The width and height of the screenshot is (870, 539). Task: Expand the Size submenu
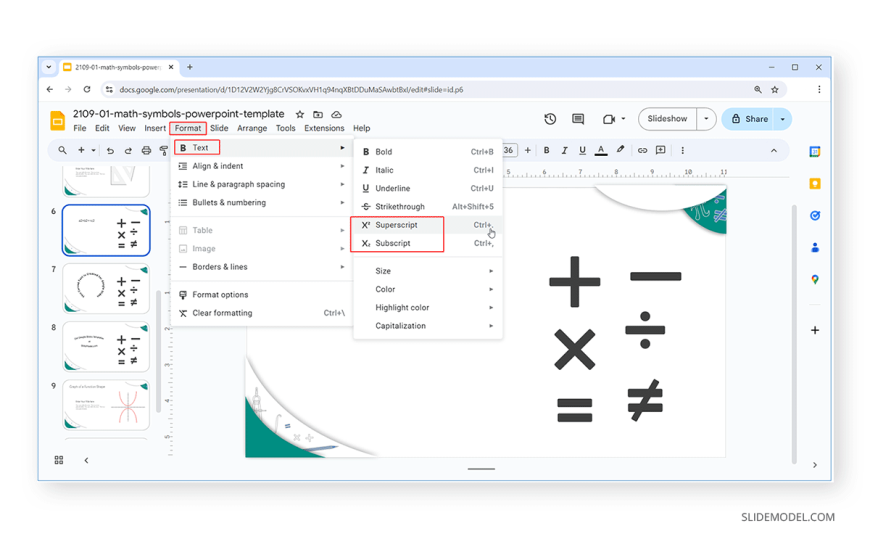click(428, 271)
